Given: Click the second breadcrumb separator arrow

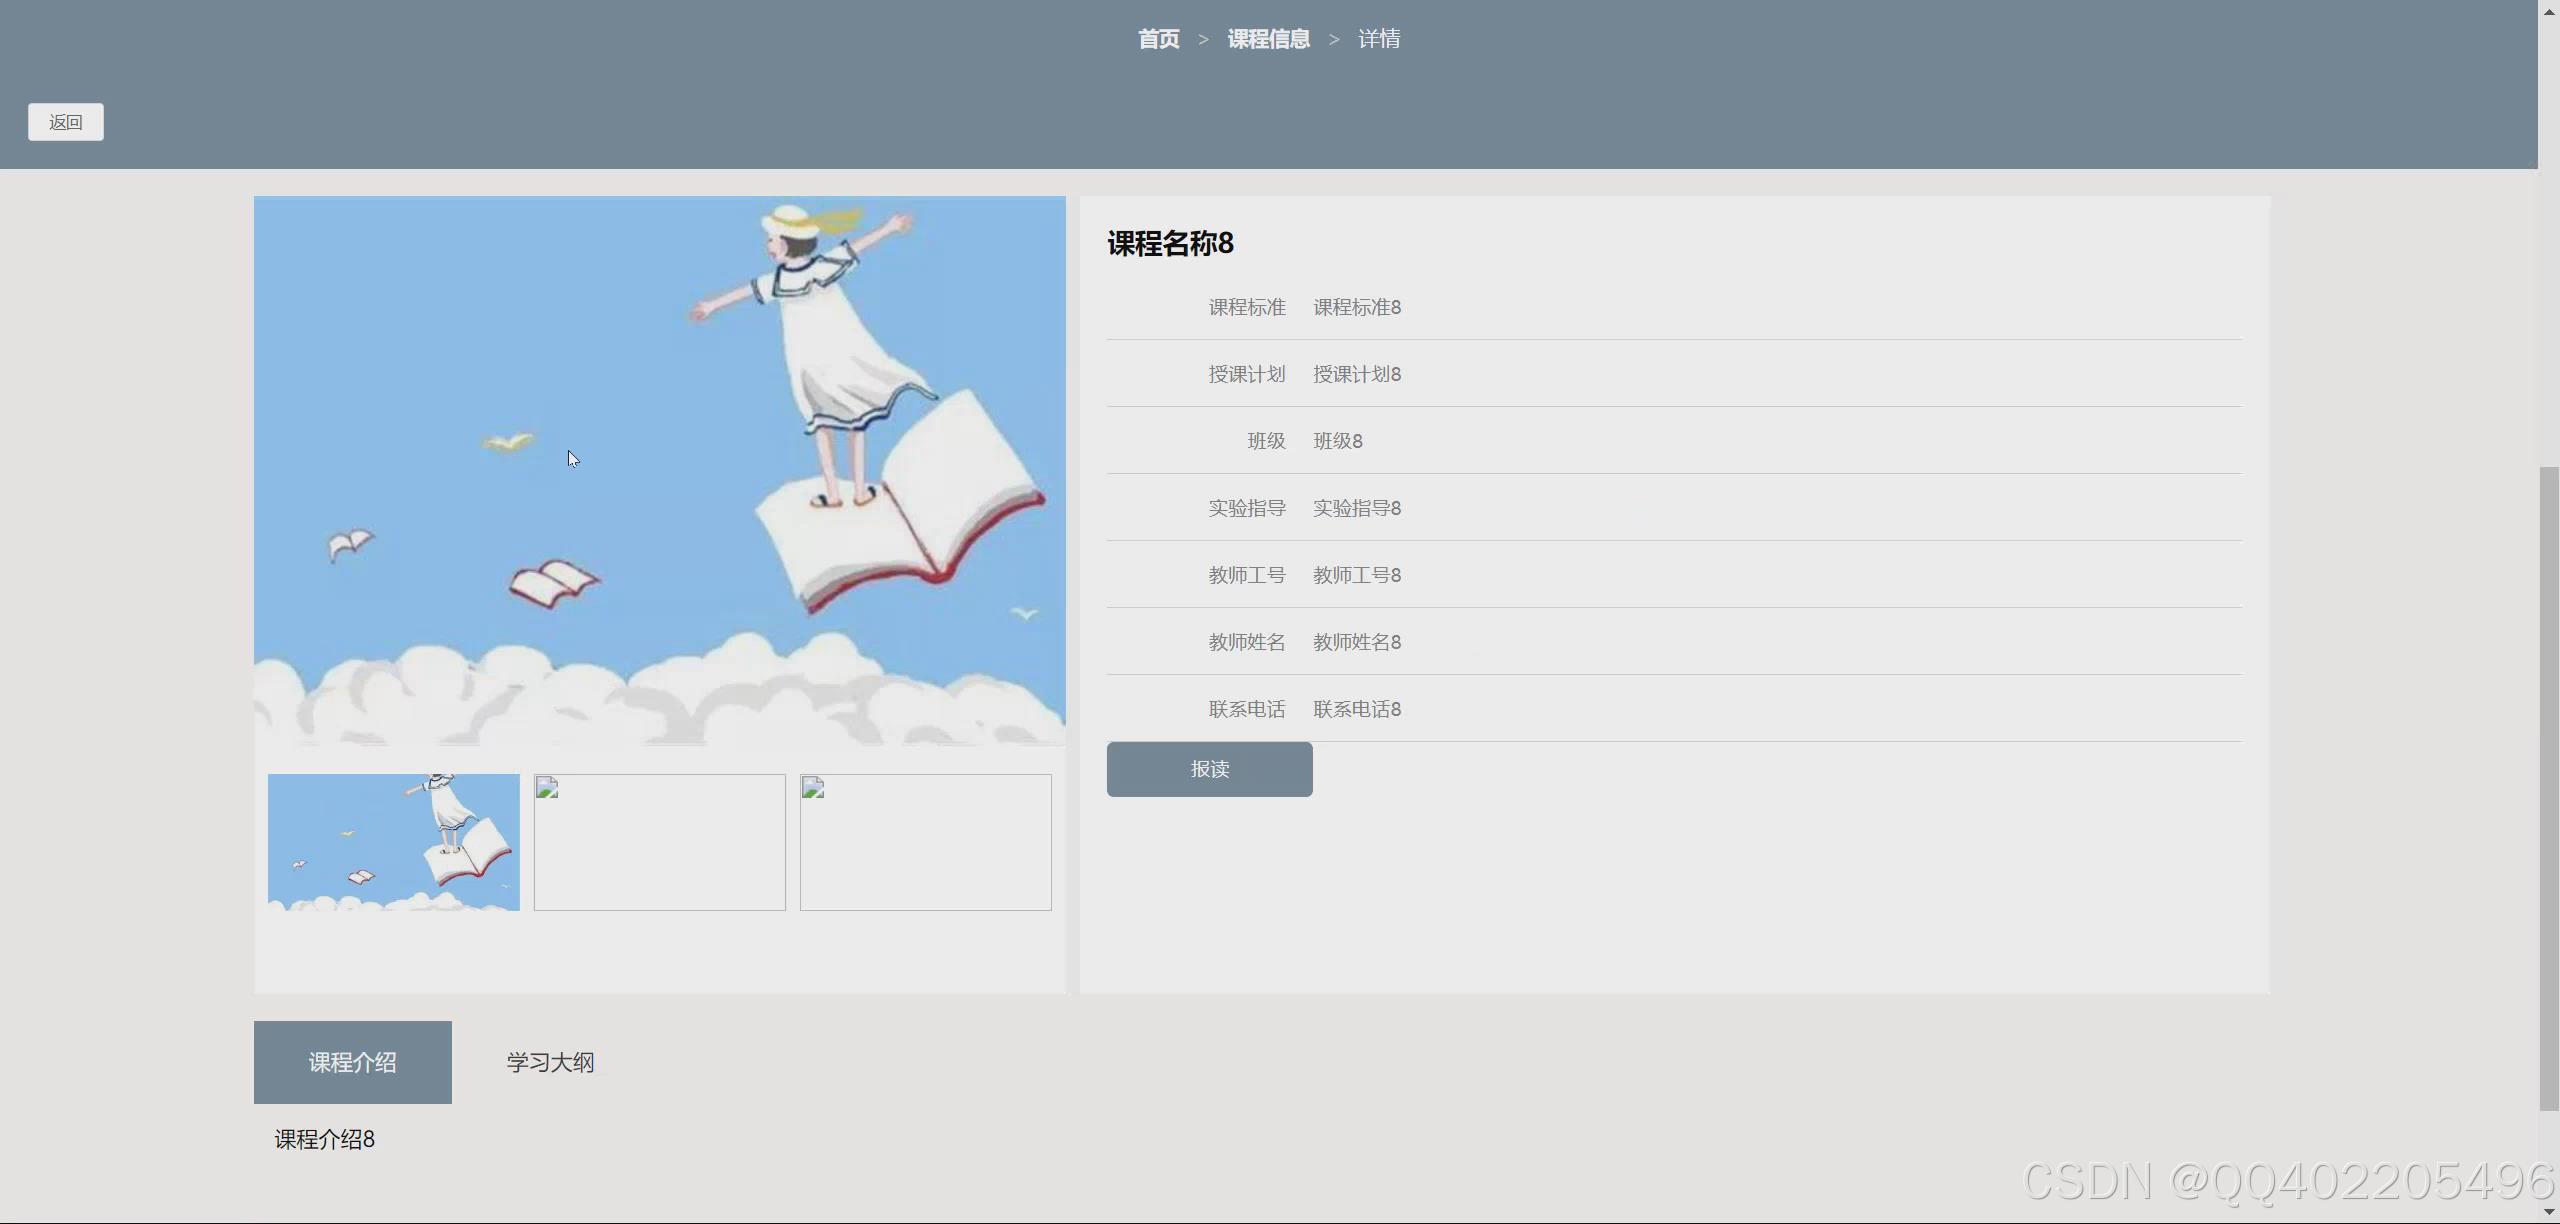Looking at the screenshot, I should click(x=1333, y=39).
